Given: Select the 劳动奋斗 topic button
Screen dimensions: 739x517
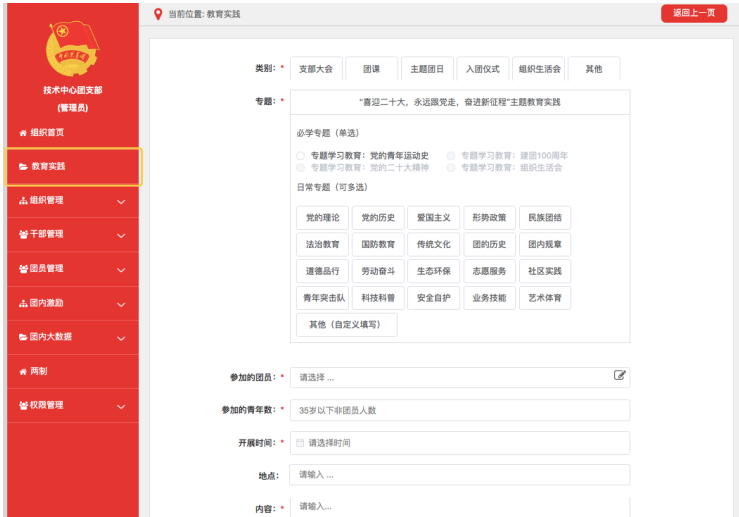Looking at the screenshot, I should tap(378, 271).
